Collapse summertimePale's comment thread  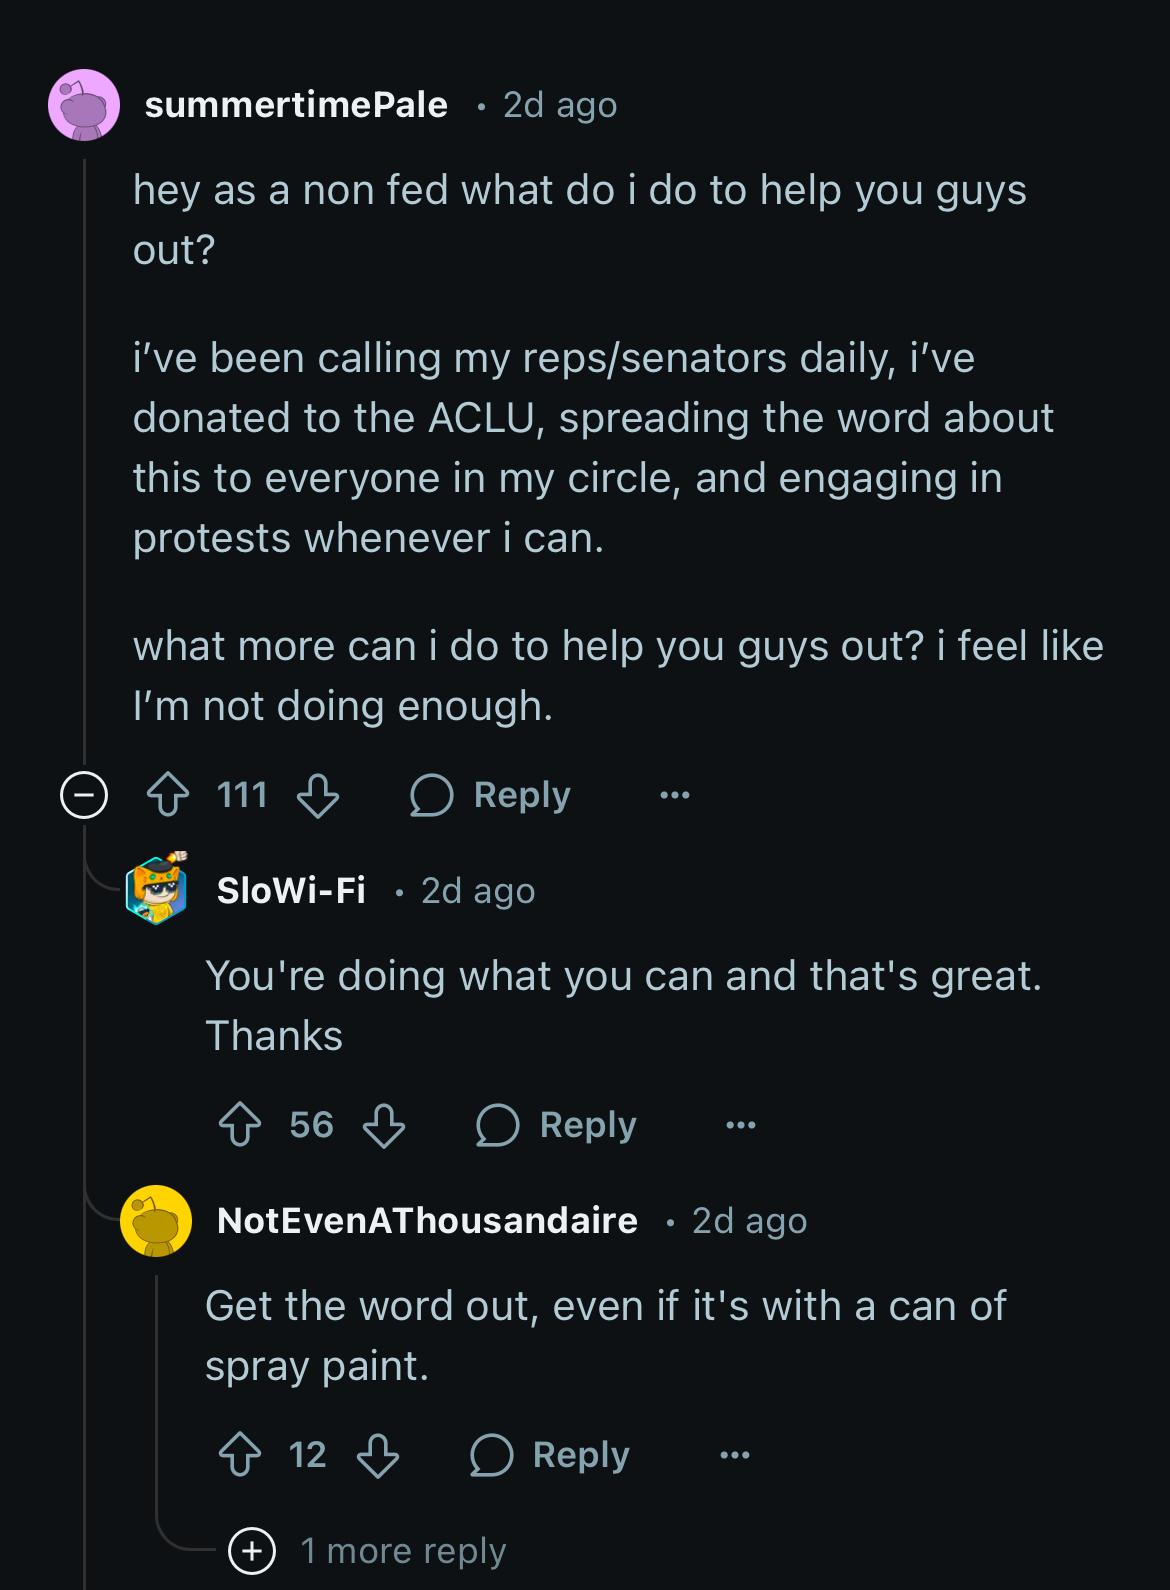84,795
